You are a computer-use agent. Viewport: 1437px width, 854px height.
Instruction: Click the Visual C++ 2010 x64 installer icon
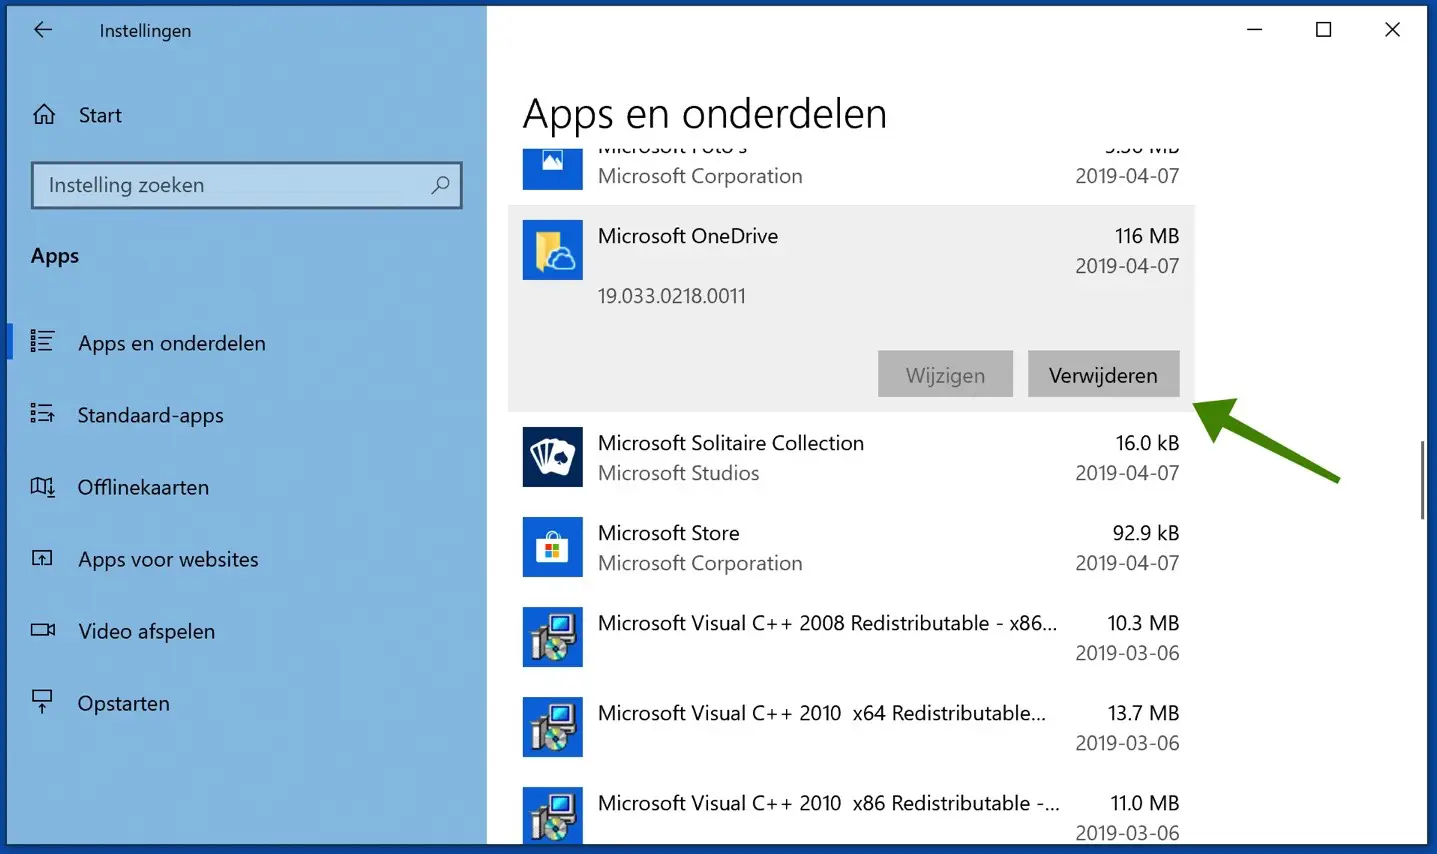[552, 727]
